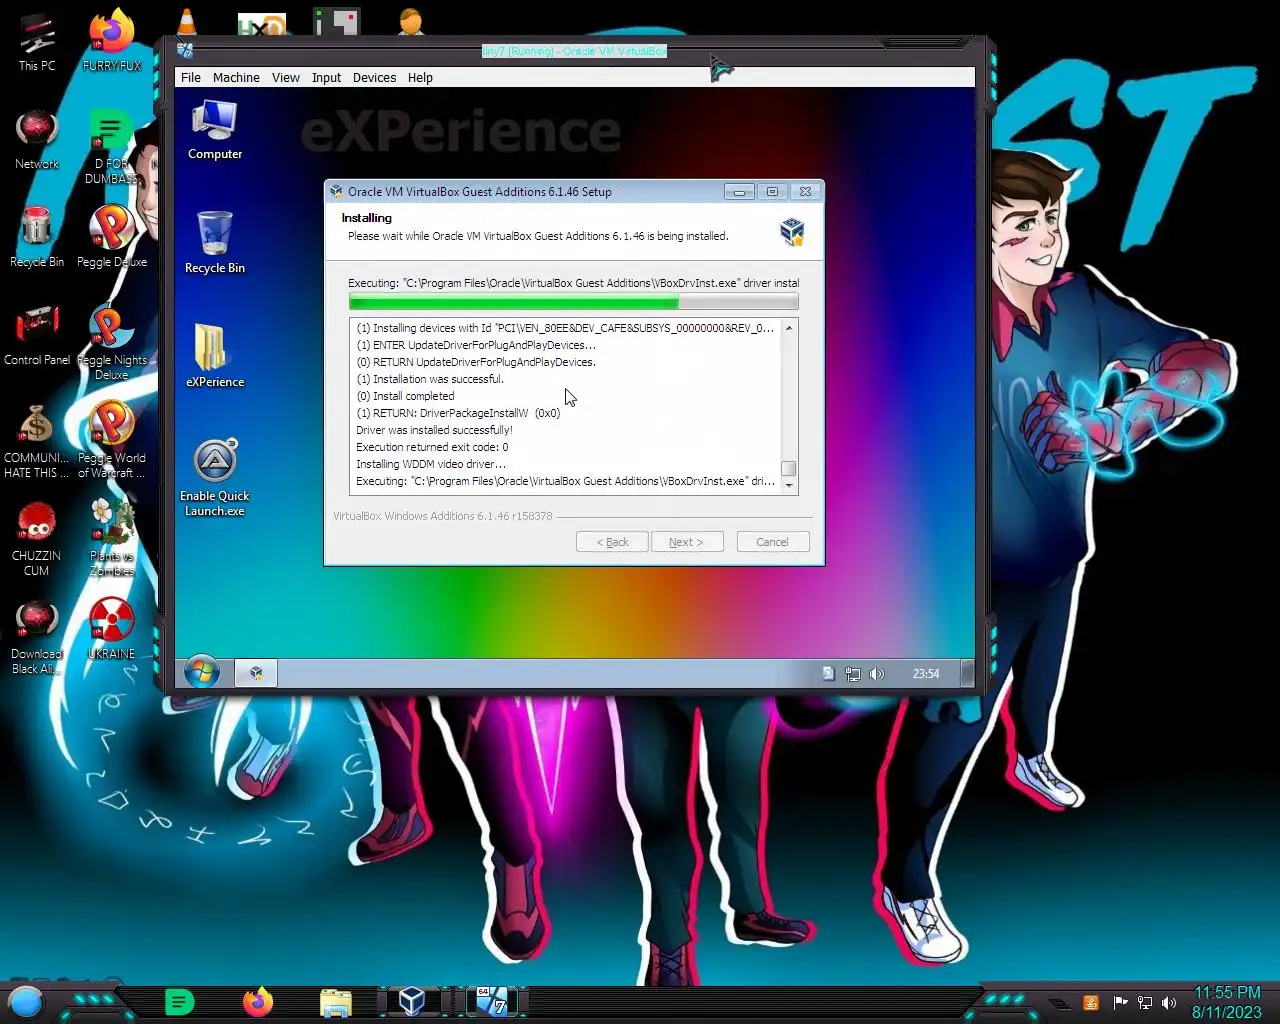Select the host desktop Recycle Bin icon
The height and width of the screenshot is (1024, 1280).
click(x=37, y=237)
